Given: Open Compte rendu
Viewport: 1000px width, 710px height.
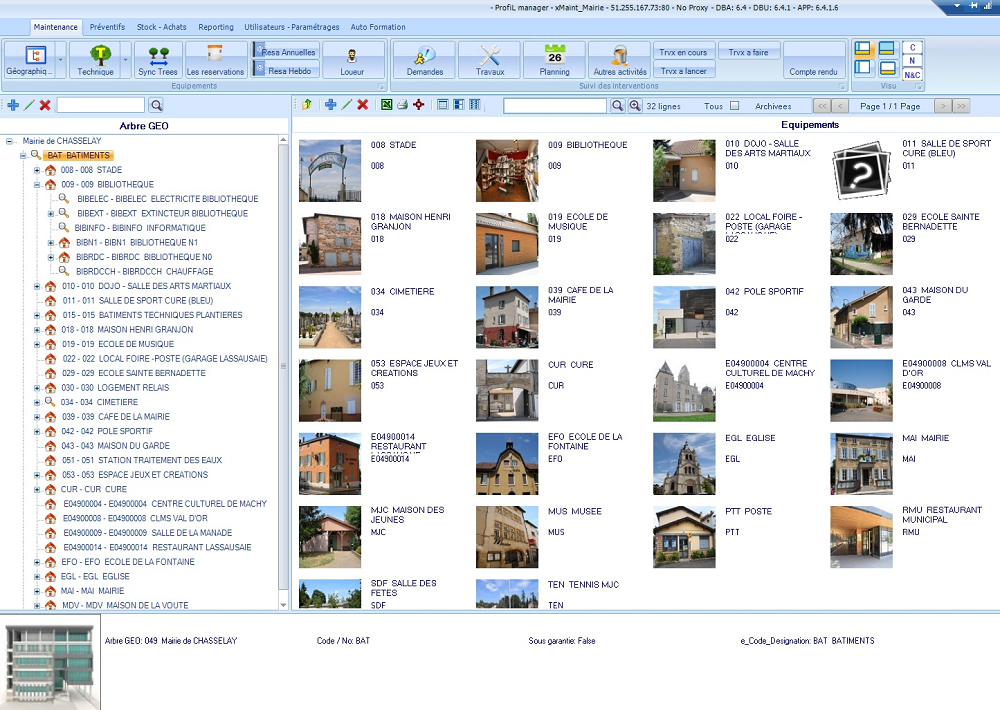Looking at the screenshot, I should click(813, 60).
